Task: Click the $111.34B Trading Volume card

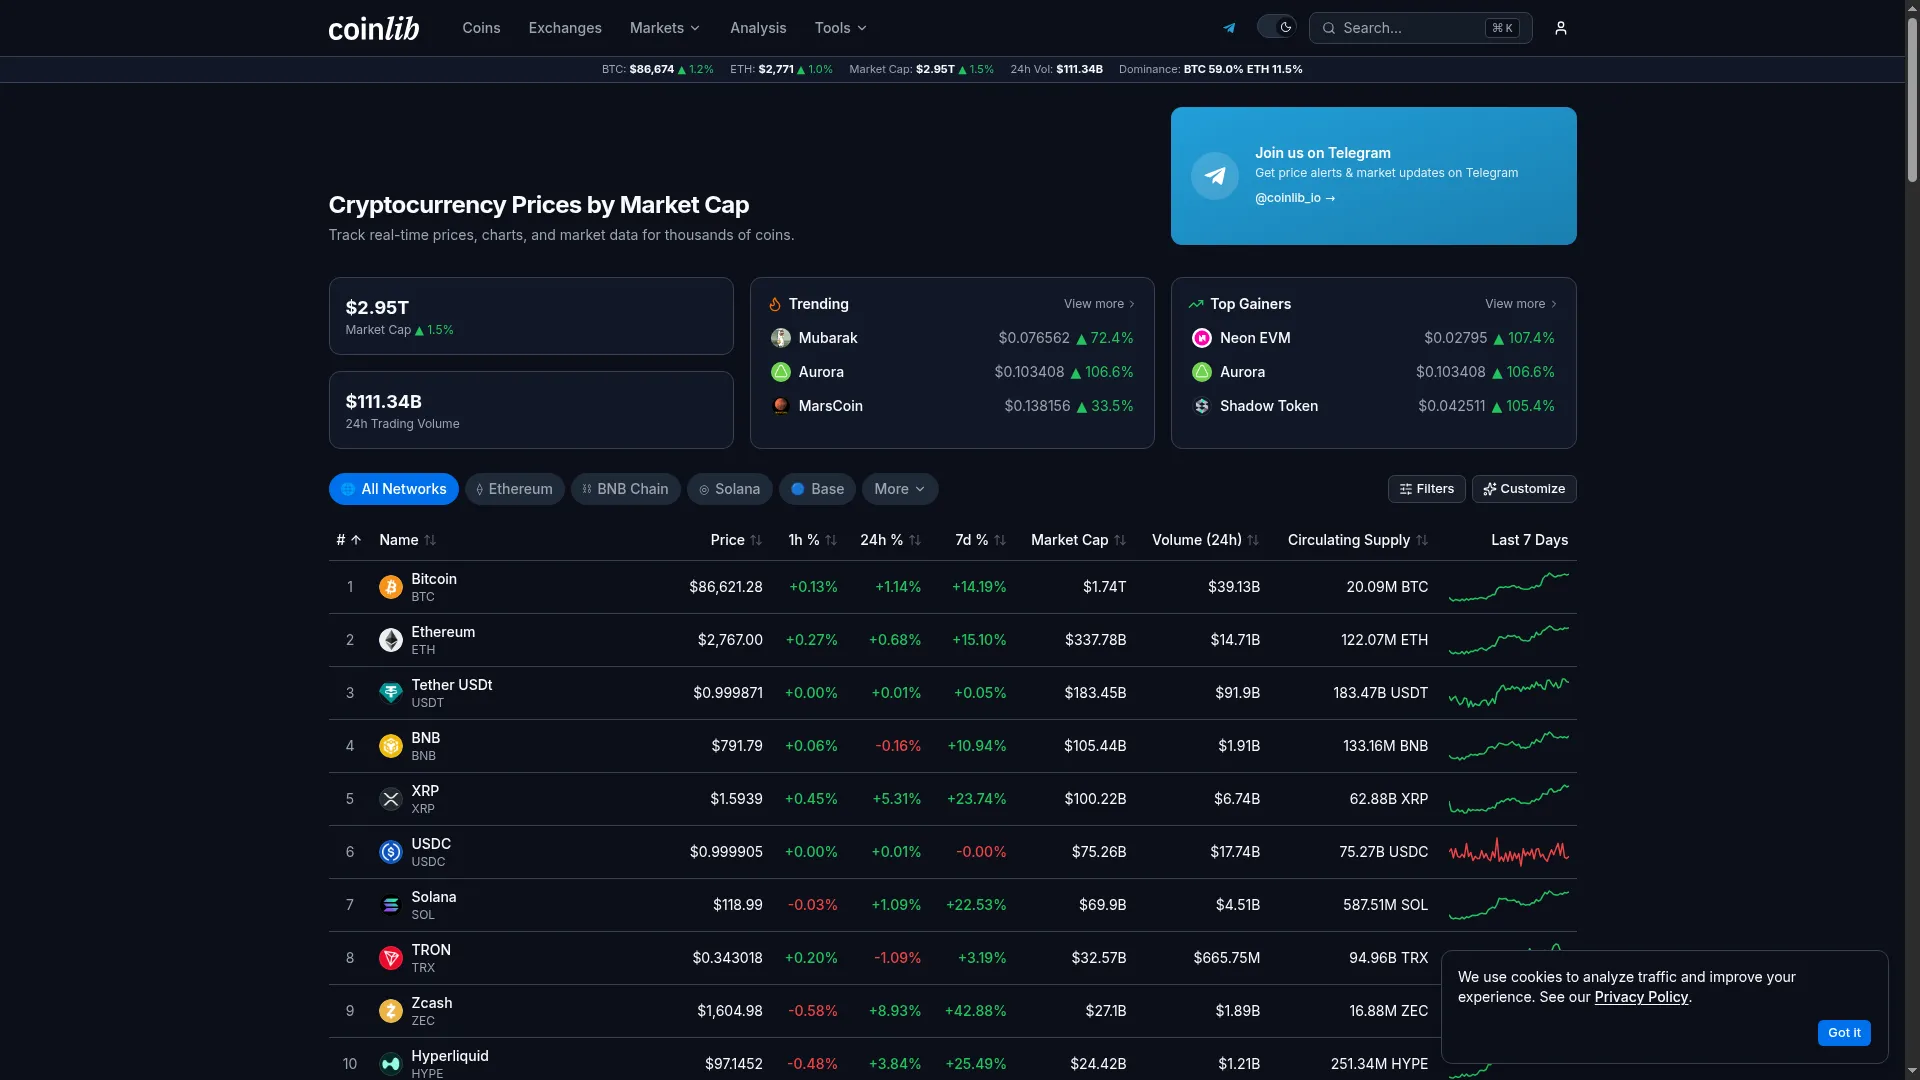Action: [531, 410]
